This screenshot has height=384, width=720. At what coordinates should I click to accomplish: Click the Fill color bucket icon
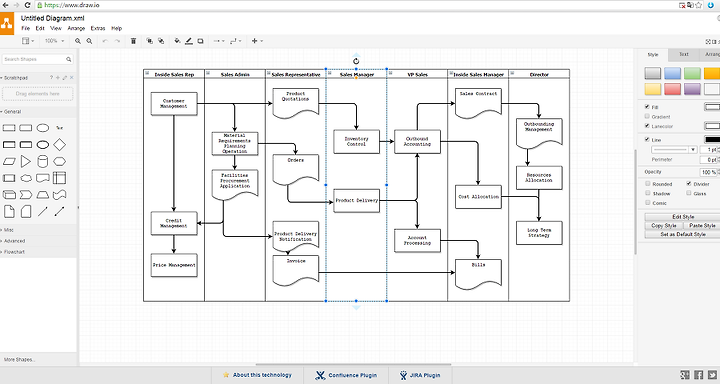click(177, 41)
